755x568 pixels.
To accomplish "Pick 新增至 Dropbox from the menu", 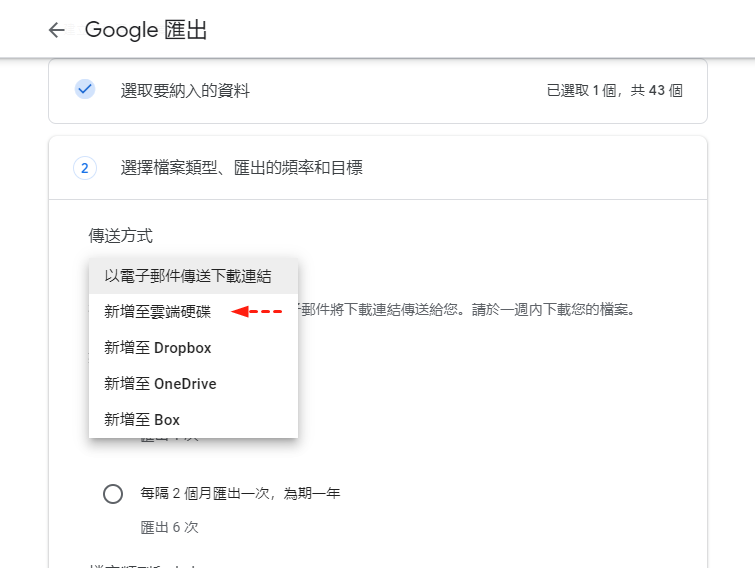I will 158,348.
